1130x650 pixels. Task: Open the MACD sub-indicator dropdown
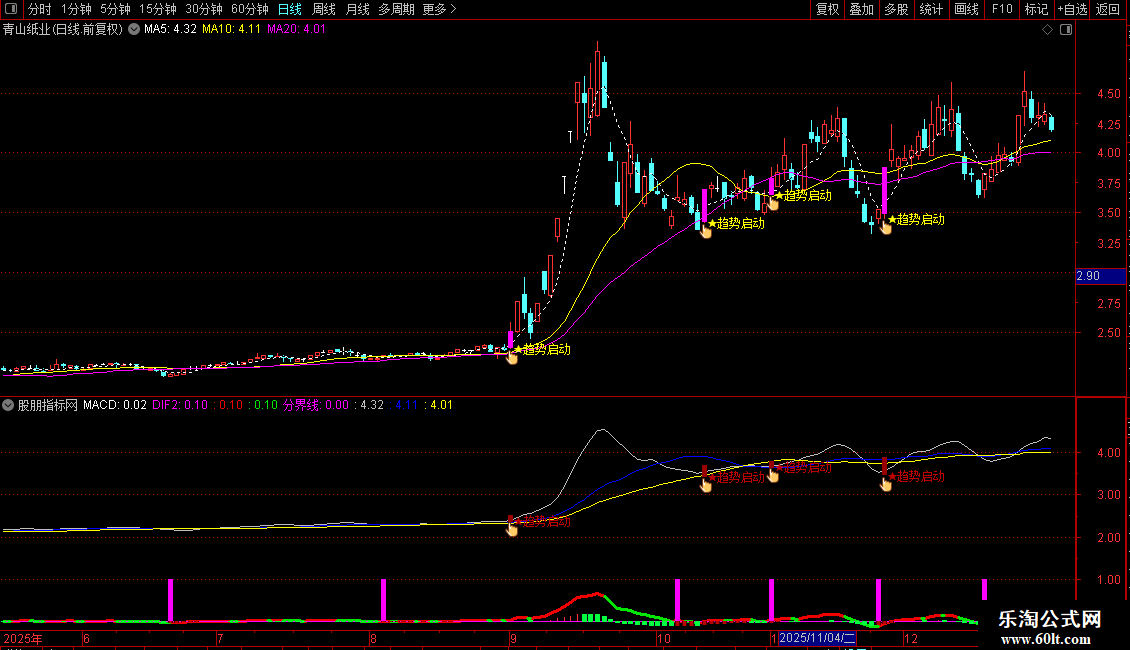[x=8, y=405]
